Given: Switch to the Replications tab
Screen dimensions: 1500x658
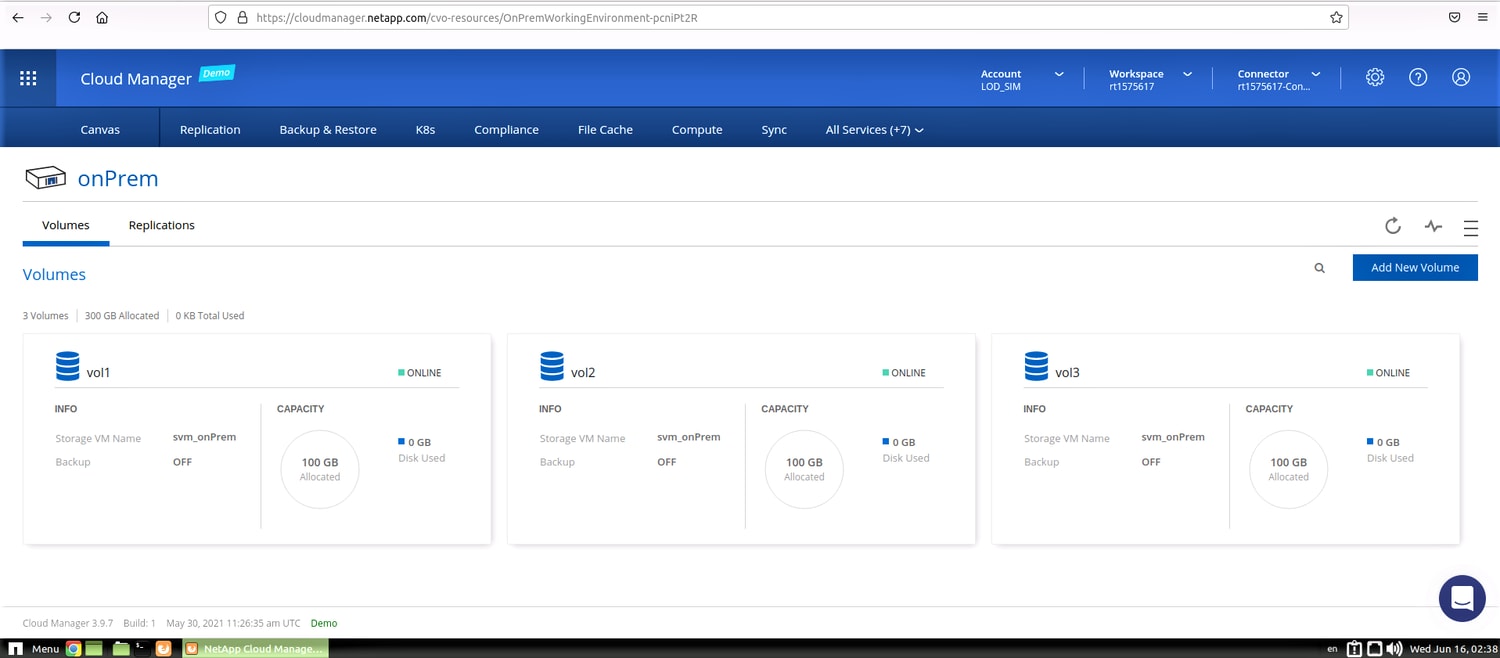Looking at the screenshot, I should pyautogui.click(x=161, y=225).
